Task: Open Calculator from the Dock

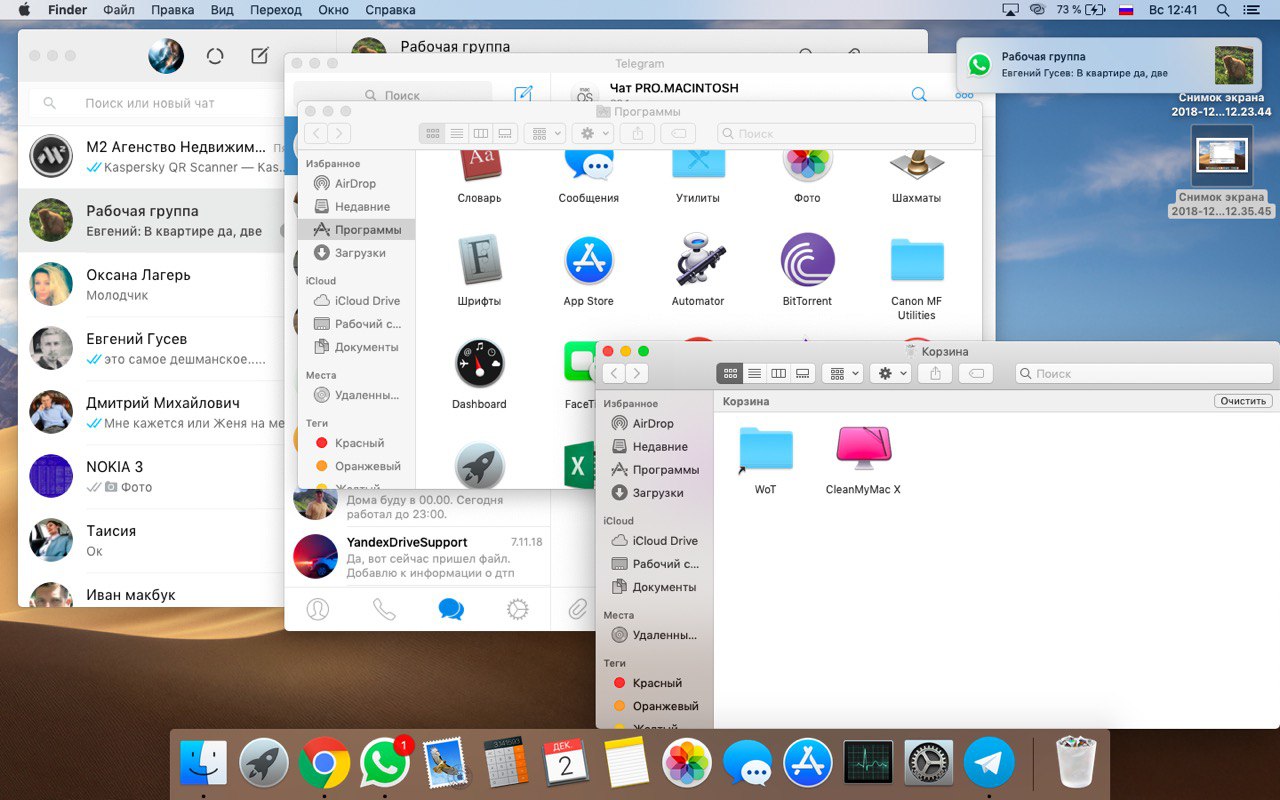Action: click(x=506, y=764)
